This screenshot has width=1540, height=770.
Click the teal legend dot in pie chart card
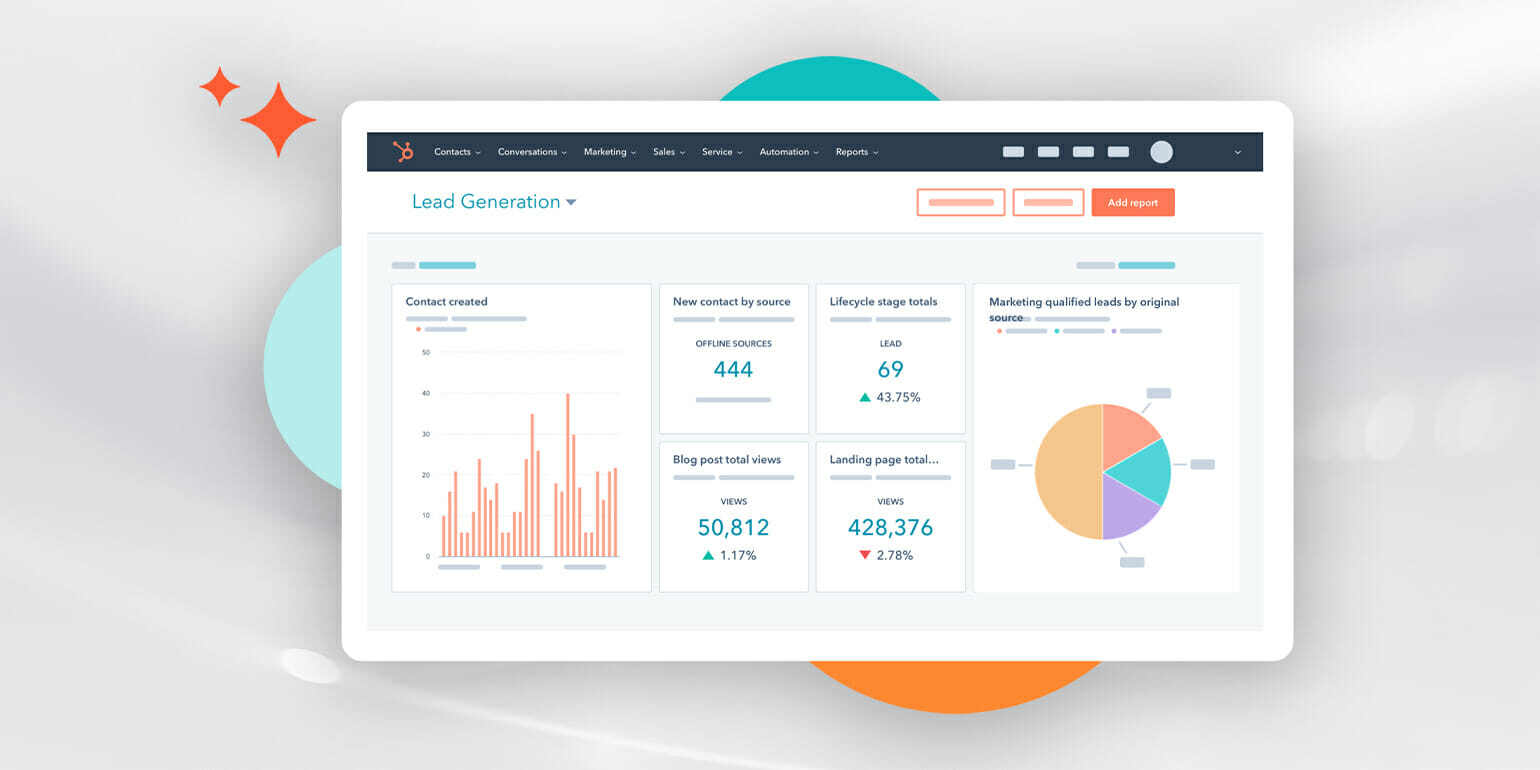pyautogui.click(x=1056, y=330)
